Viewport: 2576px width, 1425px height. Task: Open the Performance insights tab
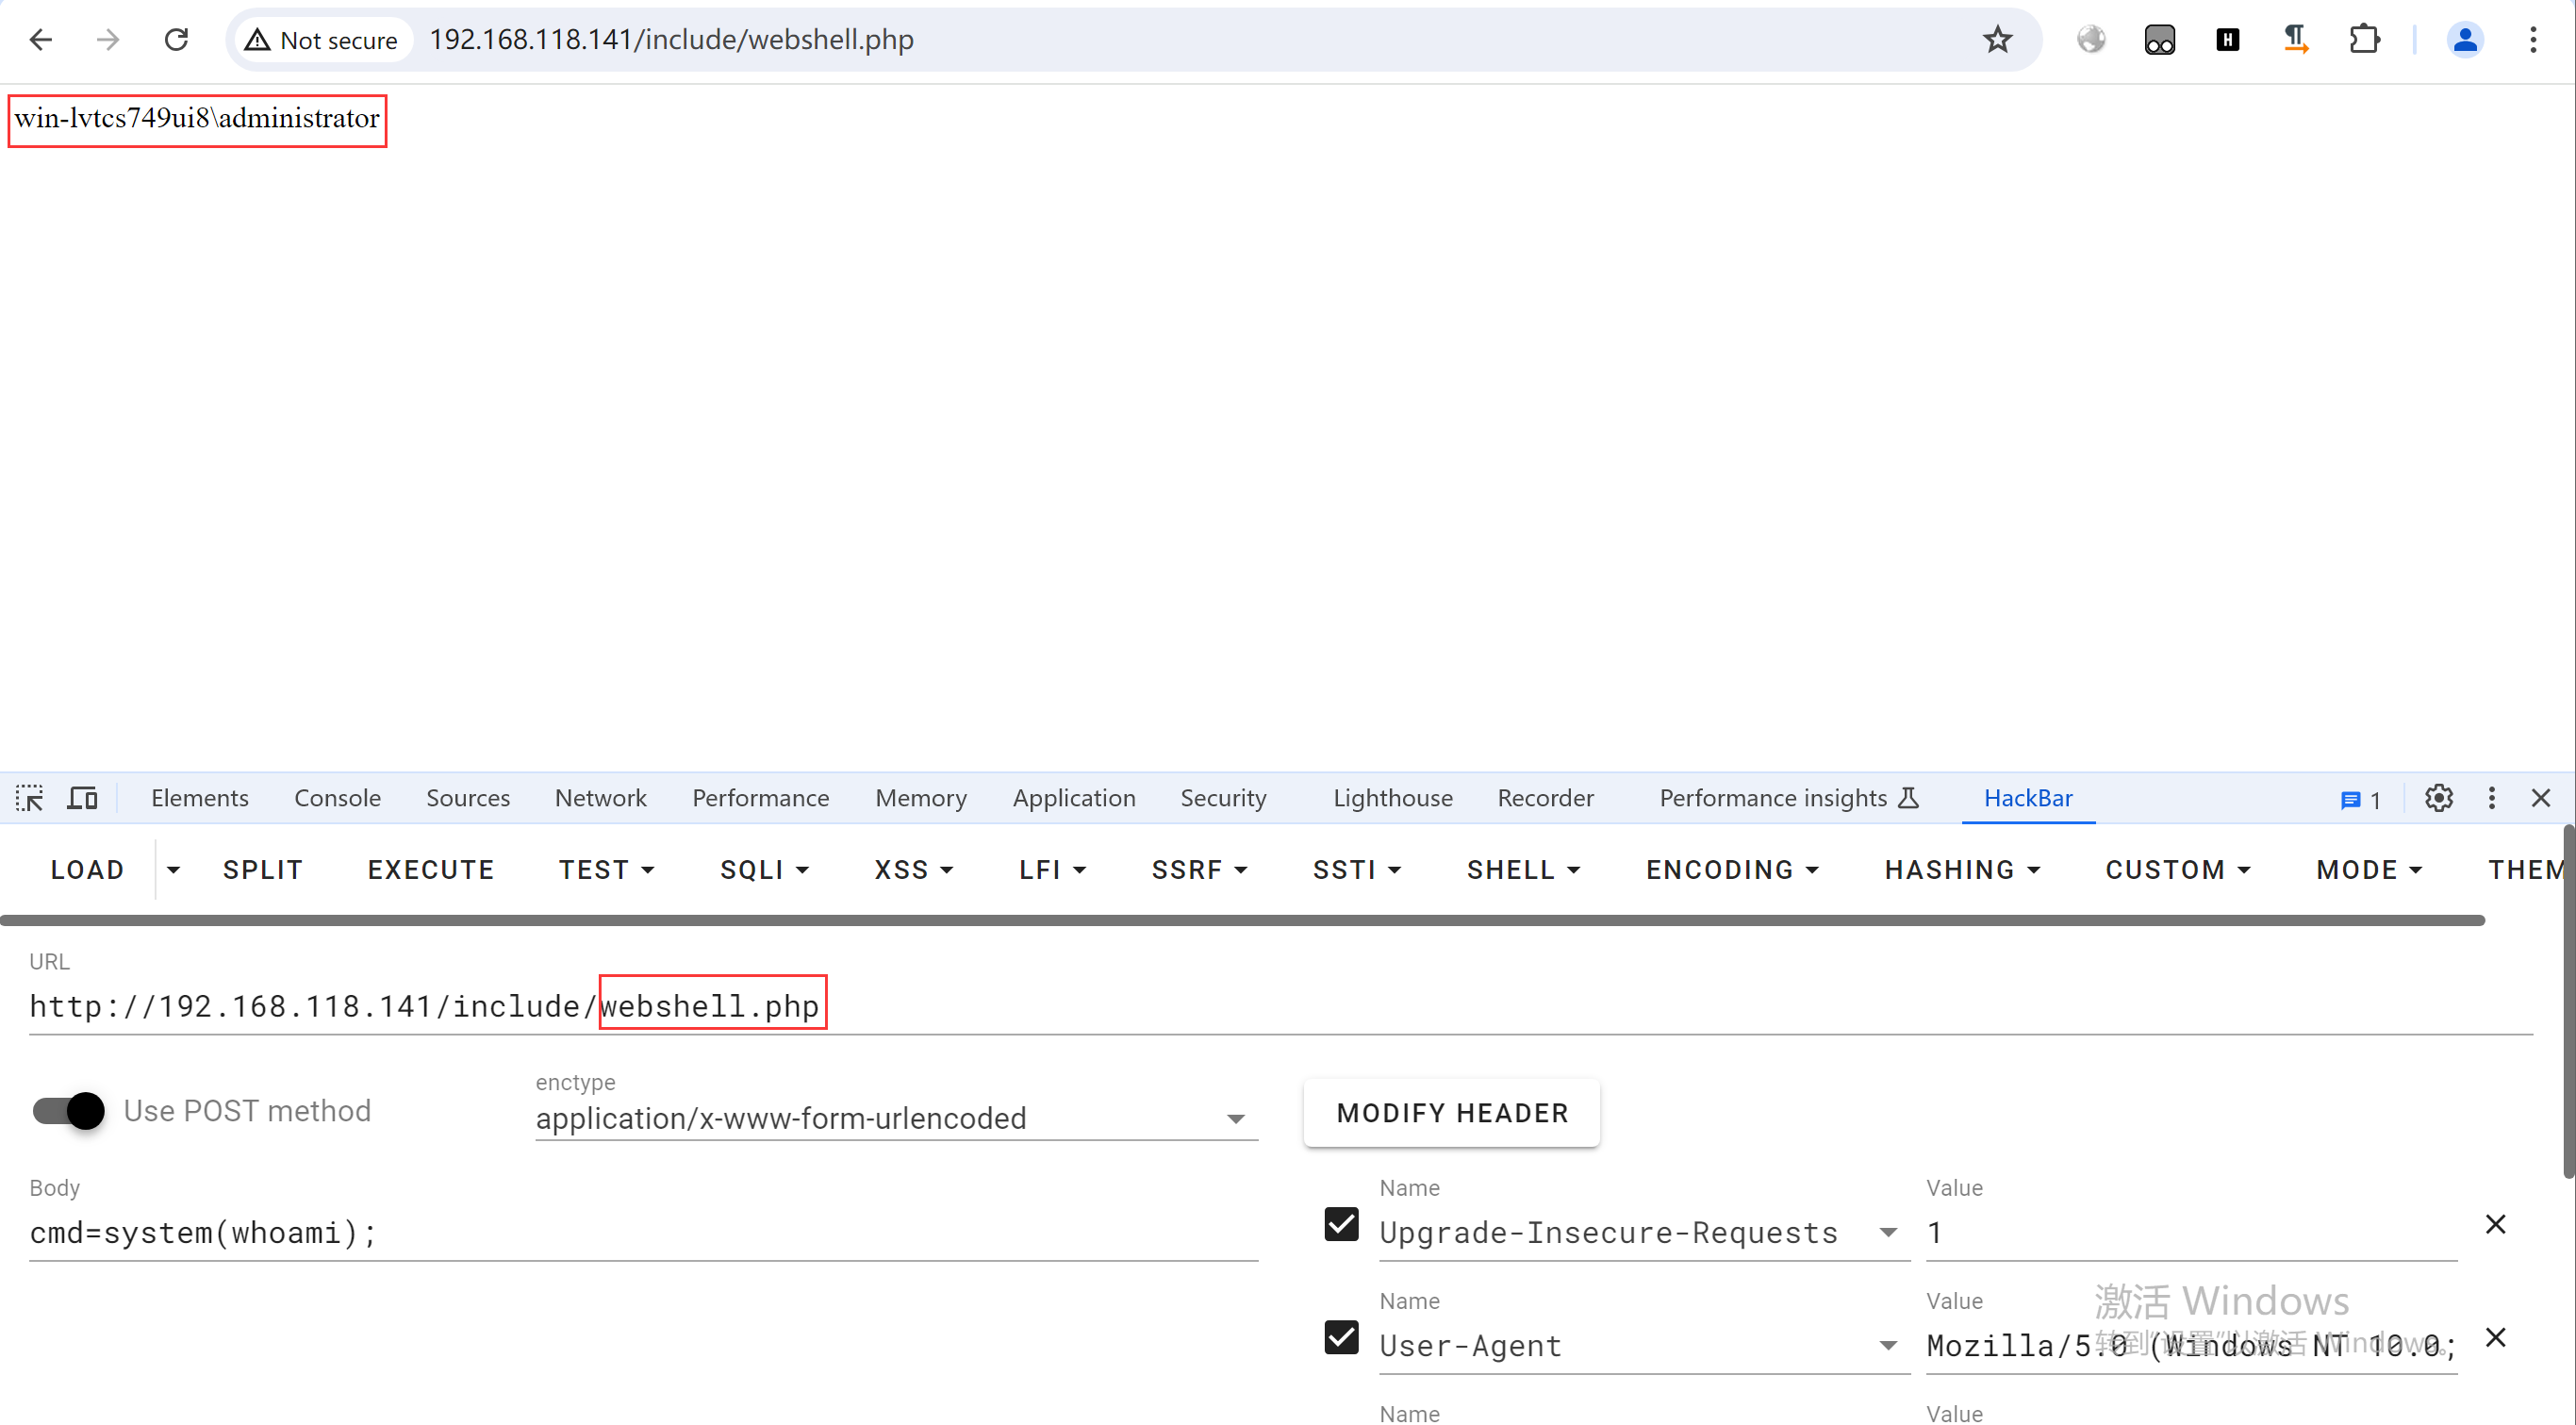click(x=1789, y=798)
